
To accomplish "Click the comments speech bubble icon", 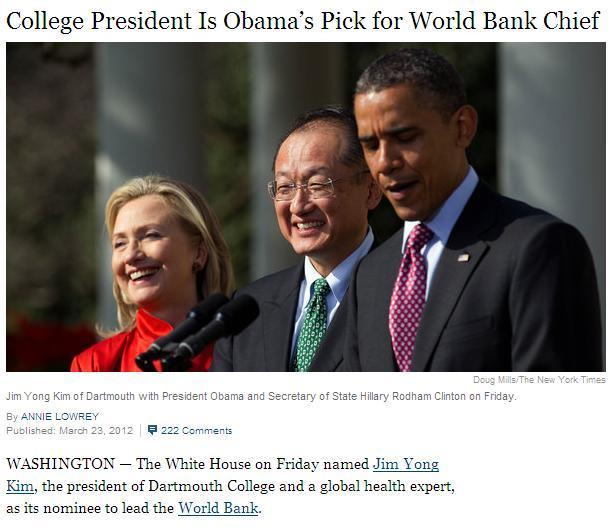I will (x=152, y=430).
